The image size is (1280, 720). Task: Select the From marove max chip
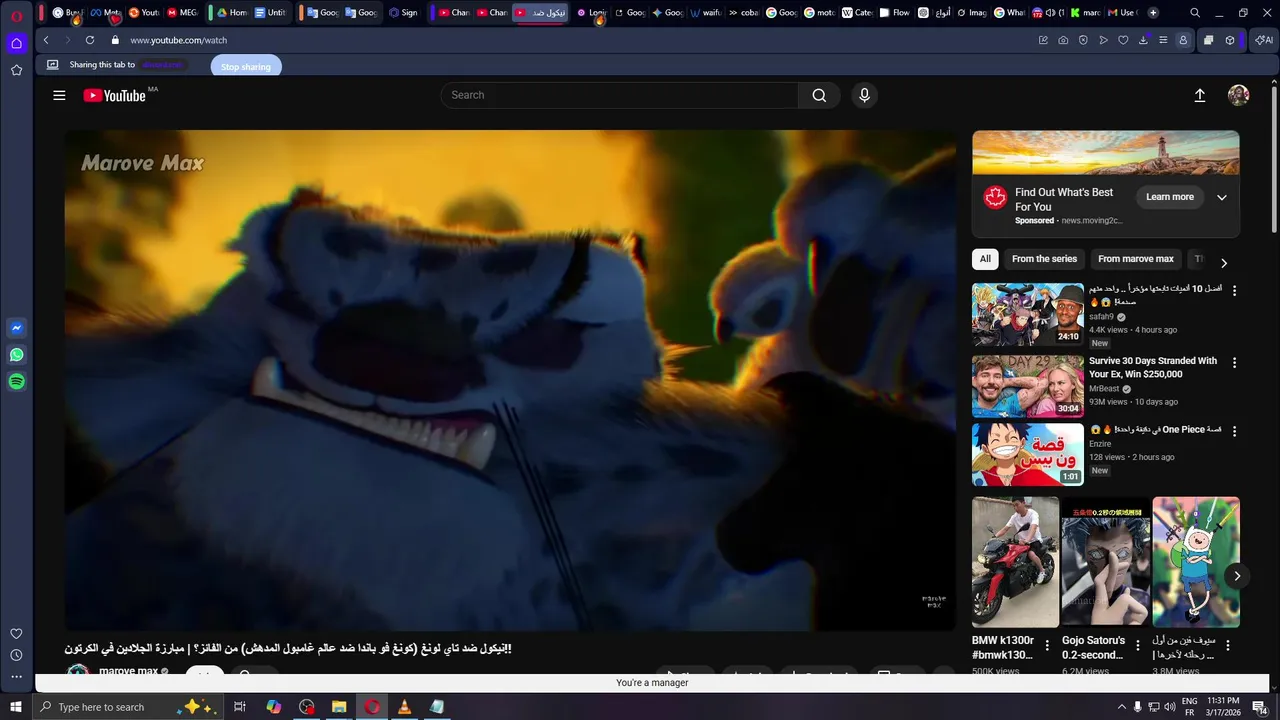pyautogui.click(x=1136, y=259)
